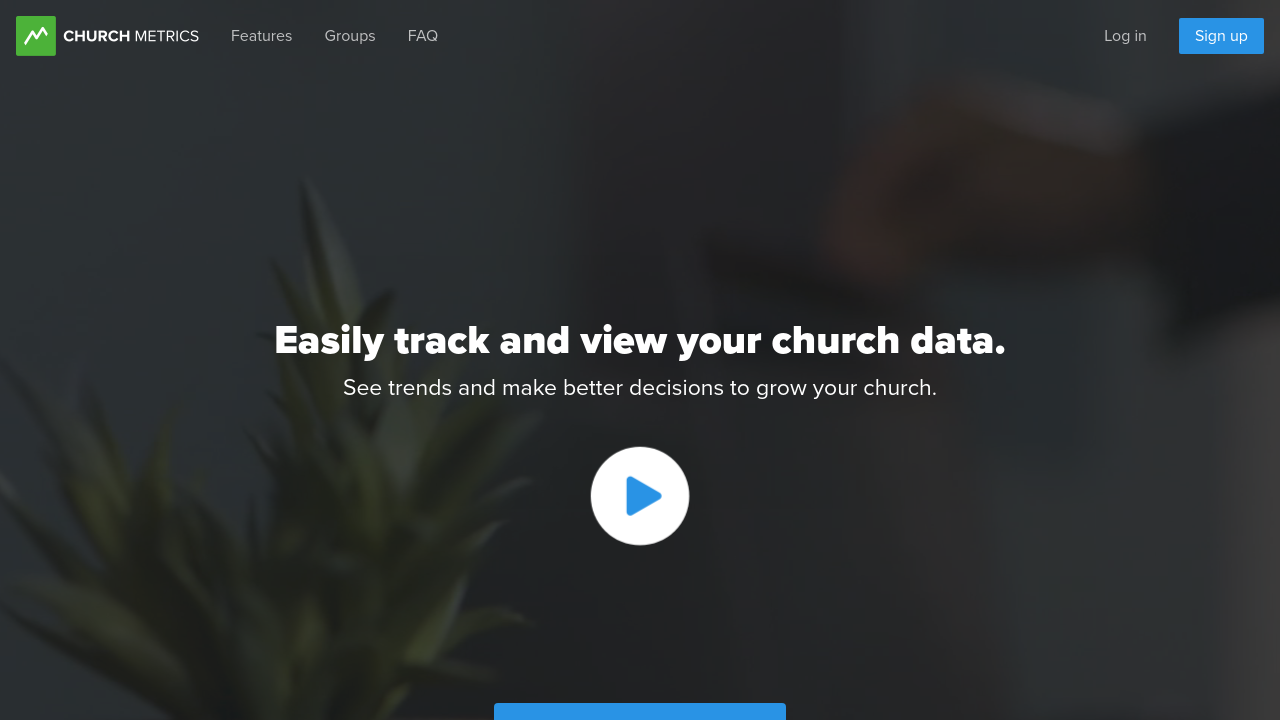Click the green Church Metrics logo icon
The height and width of the screenshot is (720, 1280).
36,36
